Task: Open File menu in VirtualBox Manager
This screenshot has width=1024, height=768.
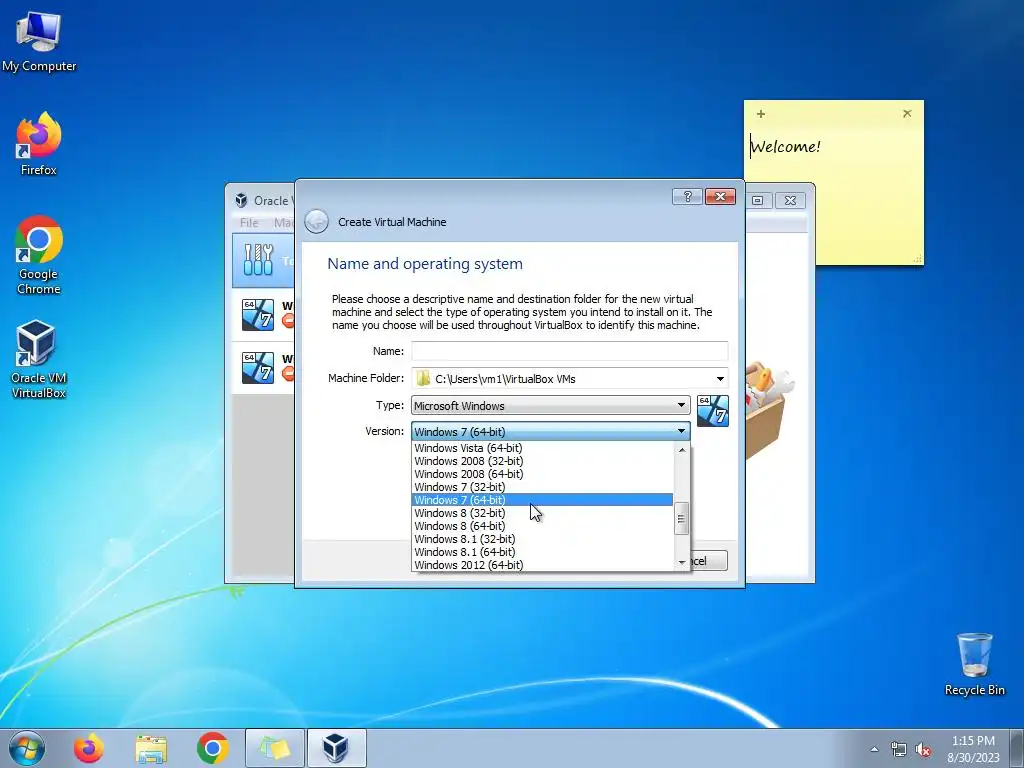Action: point(249,223)
